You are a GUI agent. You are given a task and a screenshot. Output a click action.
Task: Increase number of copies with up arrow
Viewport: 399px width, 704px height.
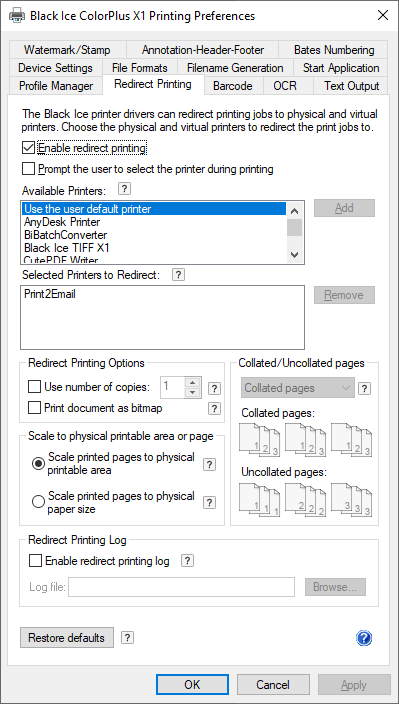click(193, 383)
